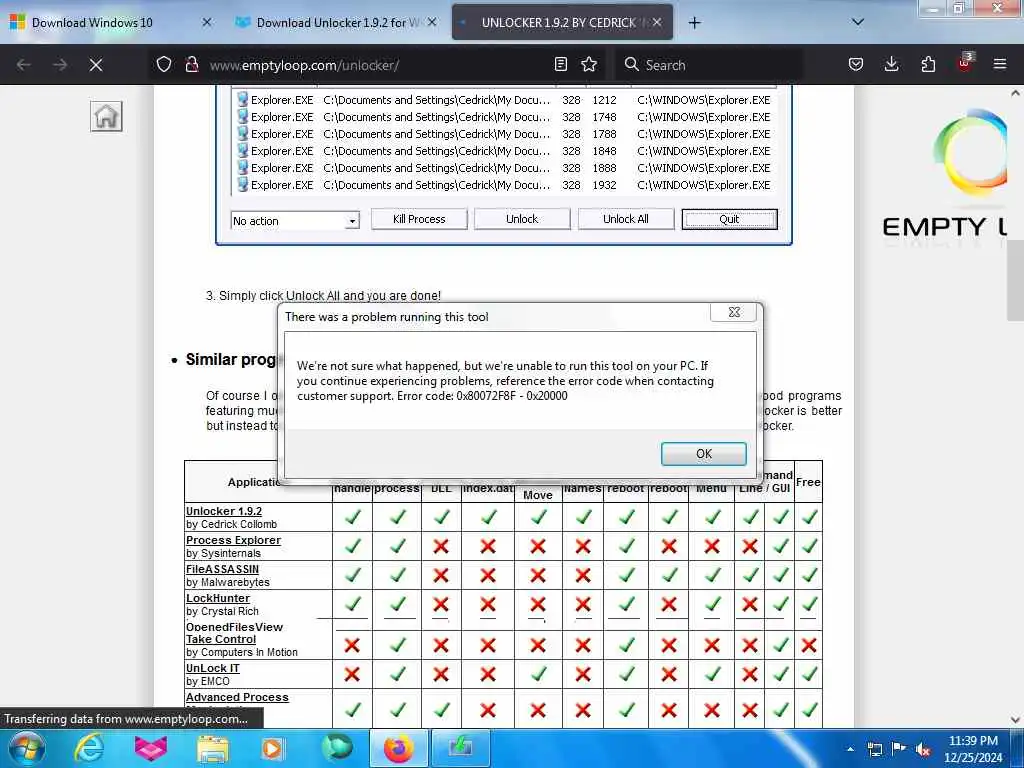The width and height of the screenshot is (1024, 768).
Task: Select Explorer.EXE row with handle 1748
Action: (504, 117)
